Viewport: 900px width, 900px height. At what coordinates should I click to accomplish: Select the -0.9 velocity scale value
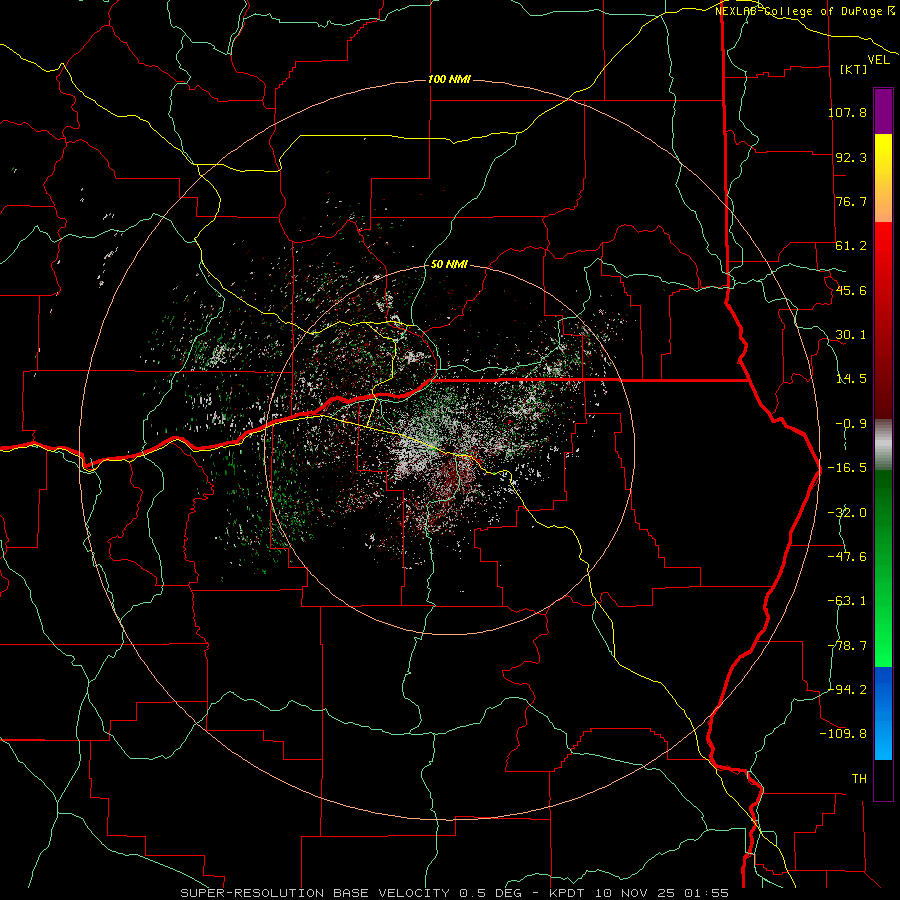(851, 424)
